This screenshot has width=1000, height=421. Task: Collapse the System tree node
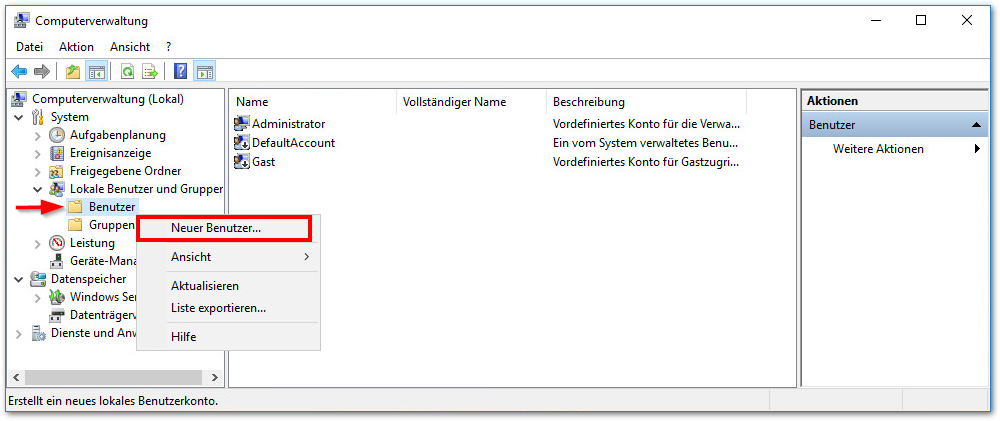19,117
